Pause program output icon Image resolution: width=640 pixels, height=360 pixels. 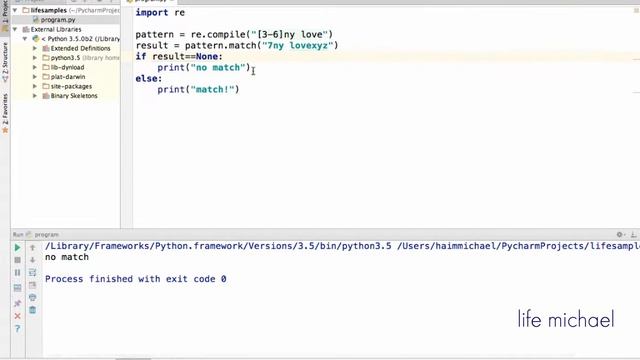tap(17, 272)
